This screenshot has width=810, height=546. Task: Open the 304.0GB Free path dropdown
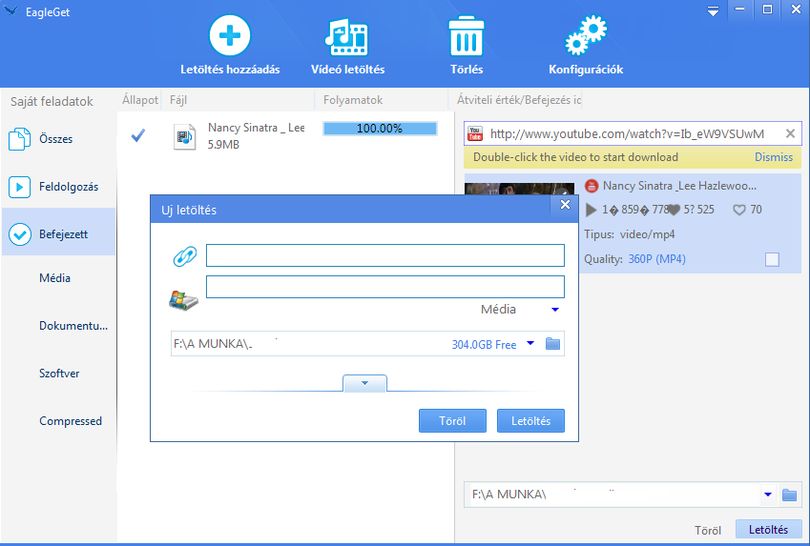[530, 343]
